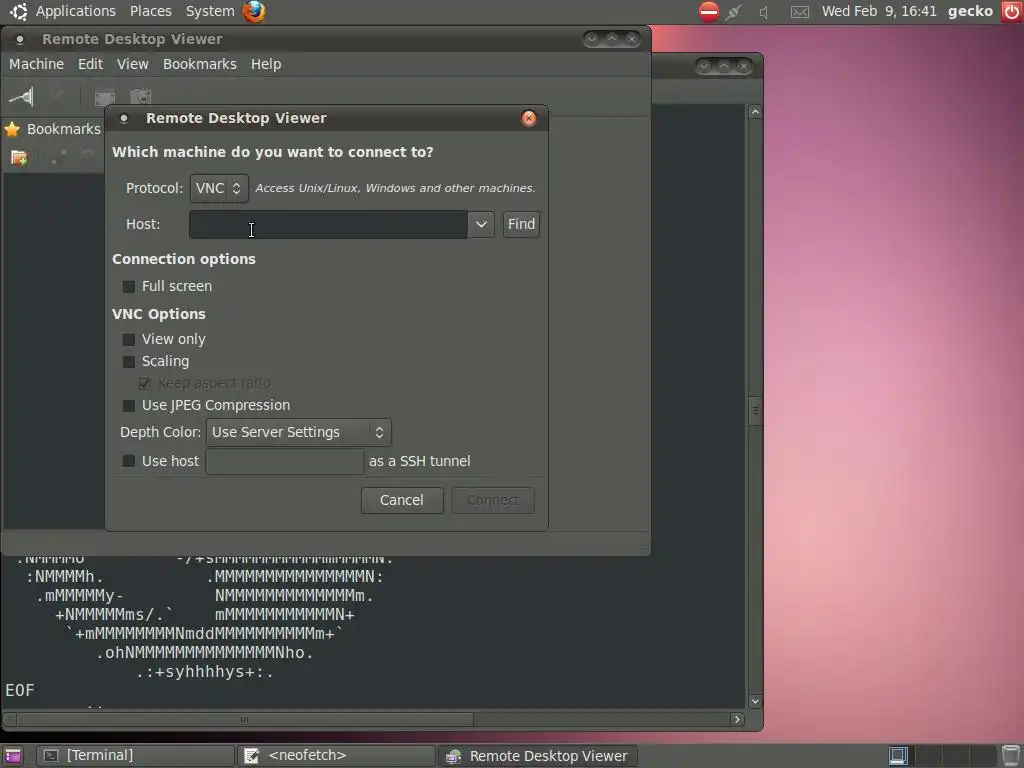
Task: Click the editor's horizontal scrollbar handle
Action: click(x=245, y=720)
